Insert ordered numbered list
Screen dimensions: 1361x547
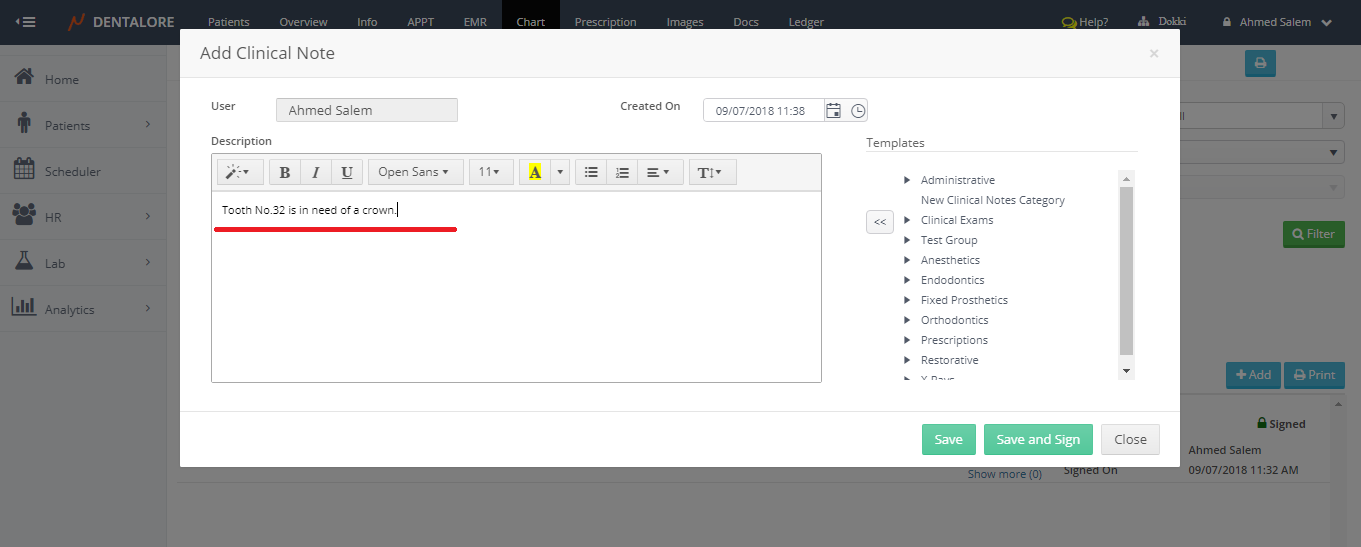pos(622,172)
